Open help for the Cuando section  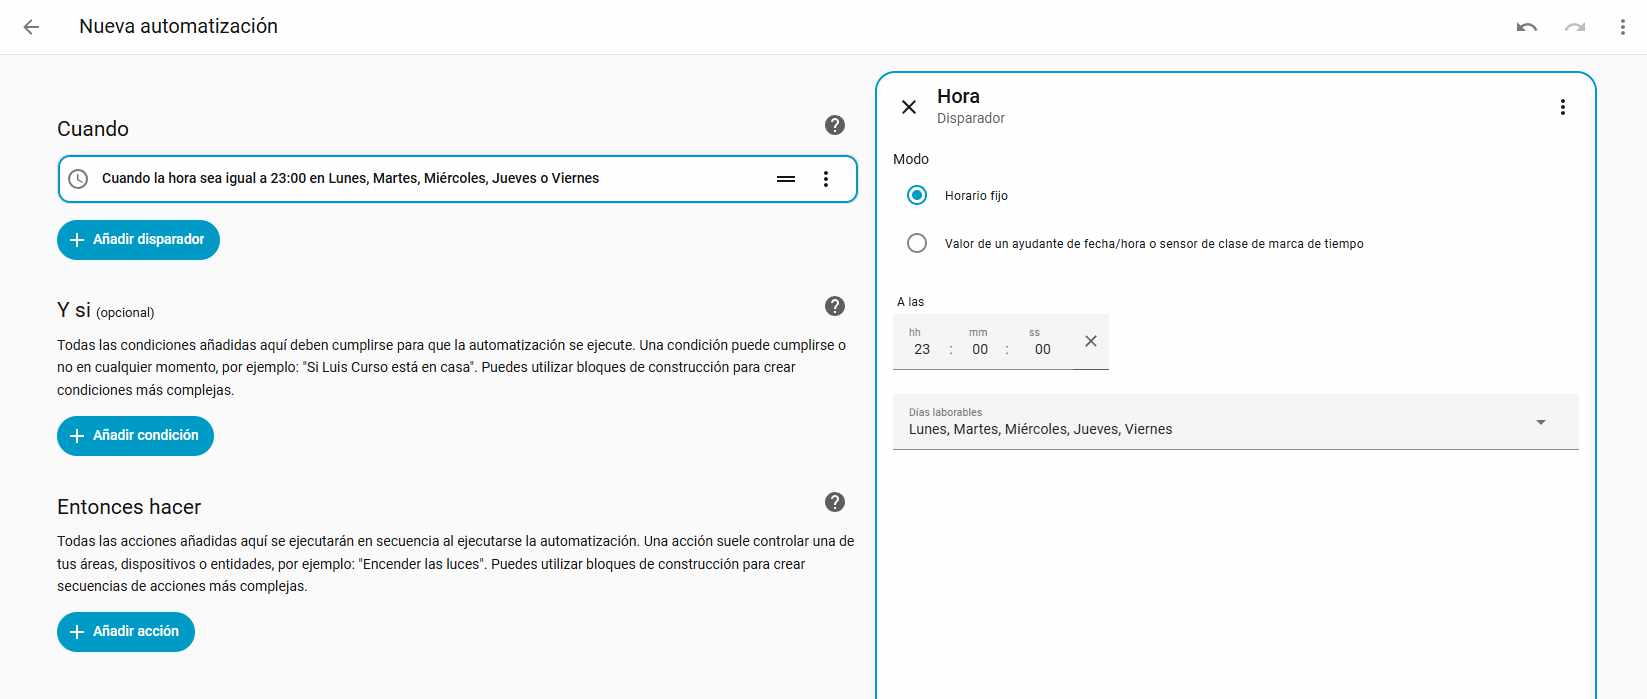pos(835,125)
